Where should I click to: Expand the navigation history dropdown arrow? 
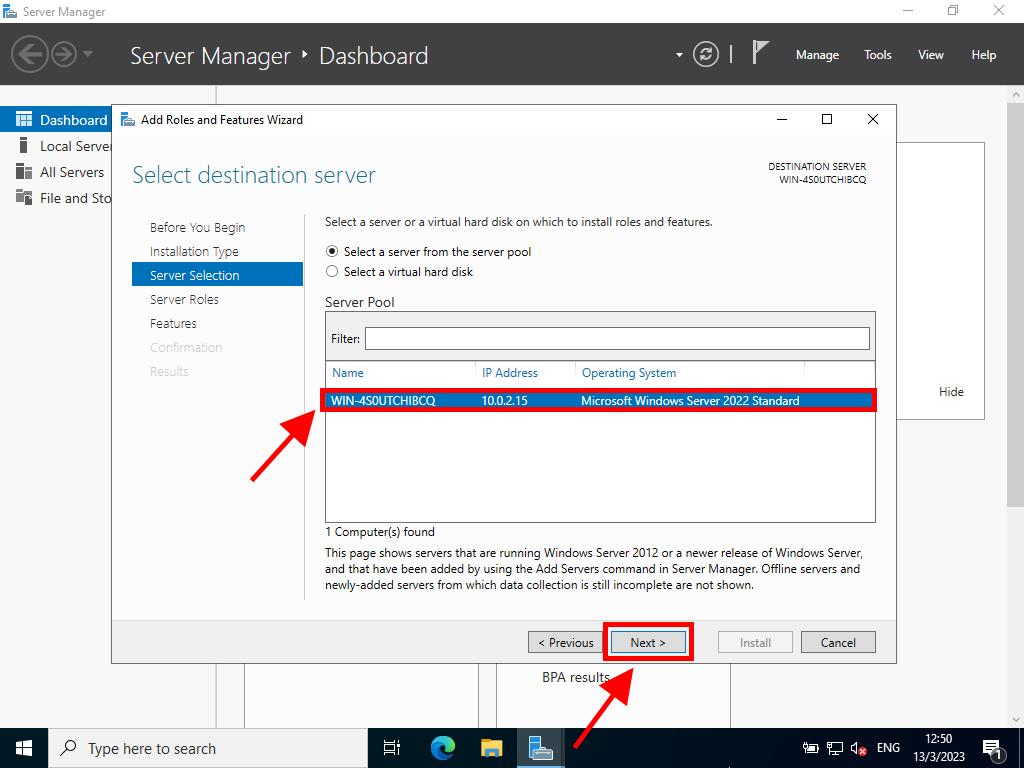click(x=88, y=54)
